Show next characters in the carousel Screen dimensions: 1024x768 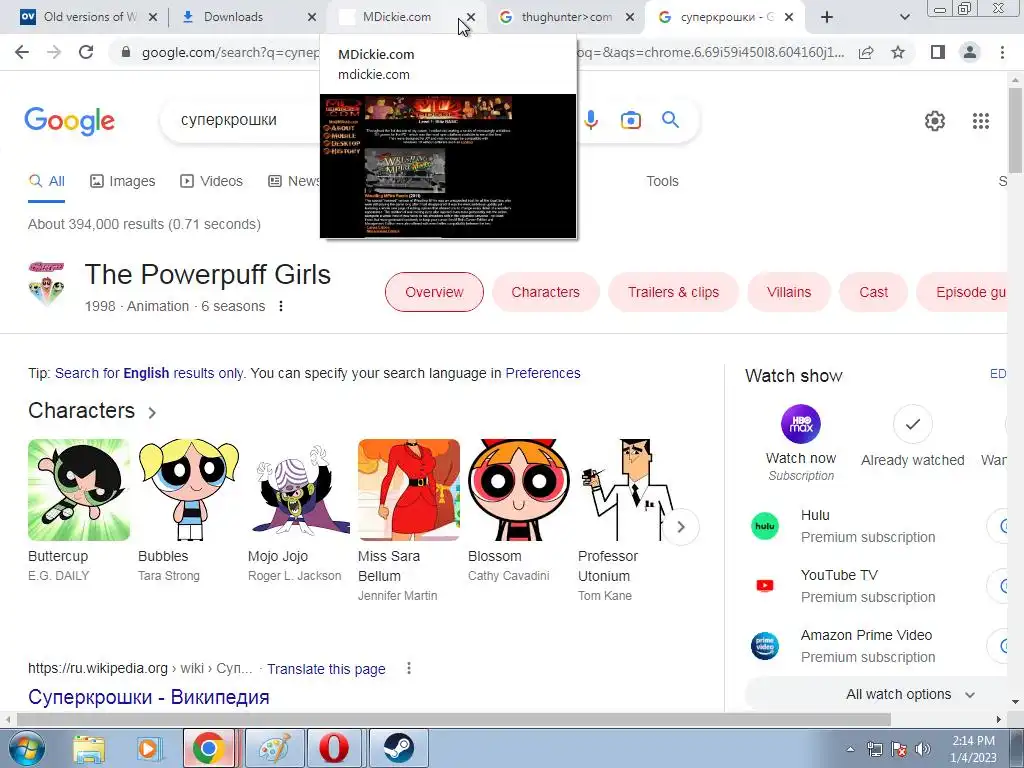pos(680,527)
